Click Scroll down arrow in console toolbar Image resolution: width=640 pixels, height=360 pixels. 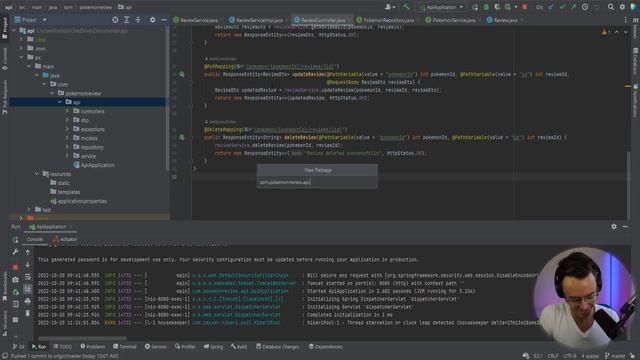[28, 264]
